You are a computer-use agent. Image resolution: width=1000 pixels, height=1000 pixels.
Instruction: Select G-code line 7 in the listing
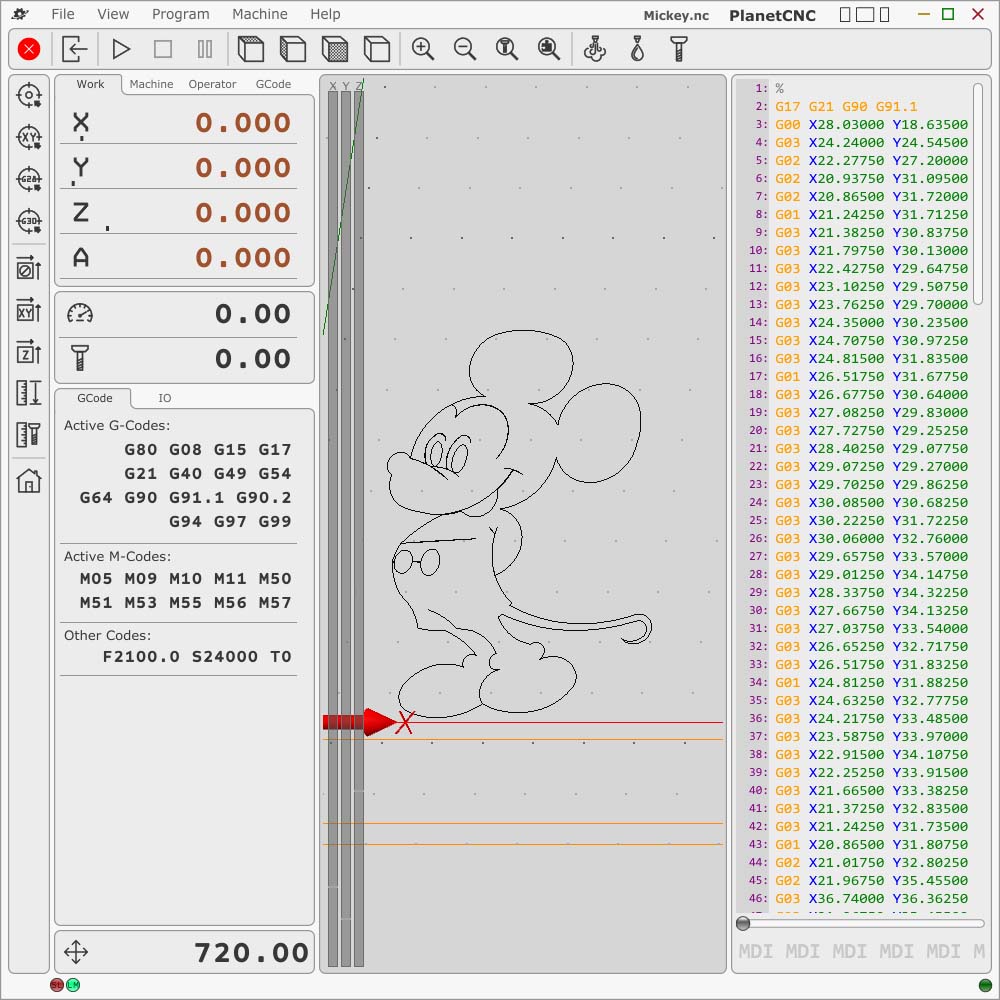coord(870,196)
